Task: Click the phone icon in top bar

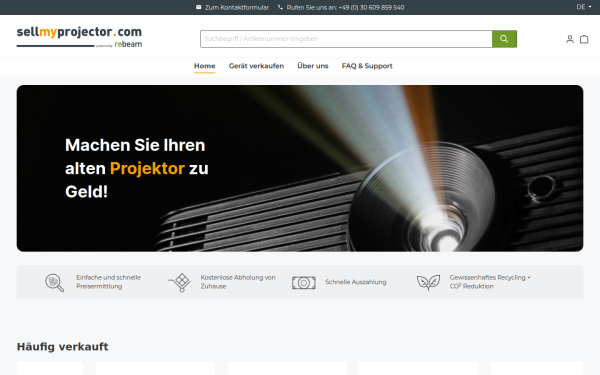Action: click(280, 7)
